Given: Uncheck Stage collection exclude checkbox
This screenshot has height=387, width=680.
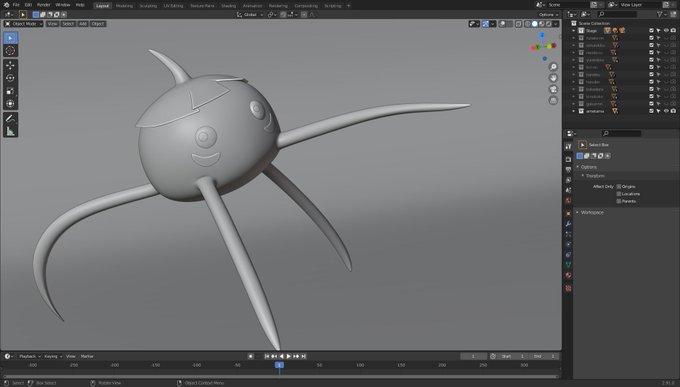Looking at the screenshot, I should tap(651, 30).
